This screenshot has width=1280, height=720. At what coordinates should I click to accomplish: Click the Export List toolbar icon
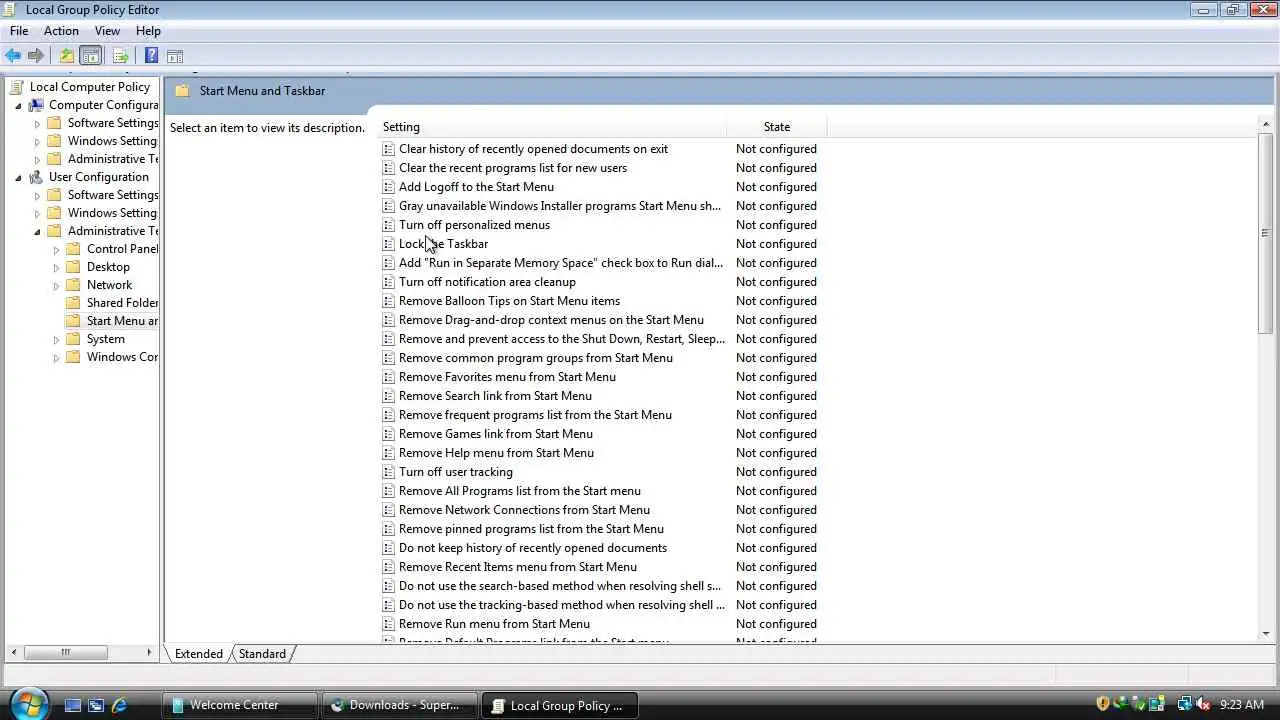[x=121, y=56]
